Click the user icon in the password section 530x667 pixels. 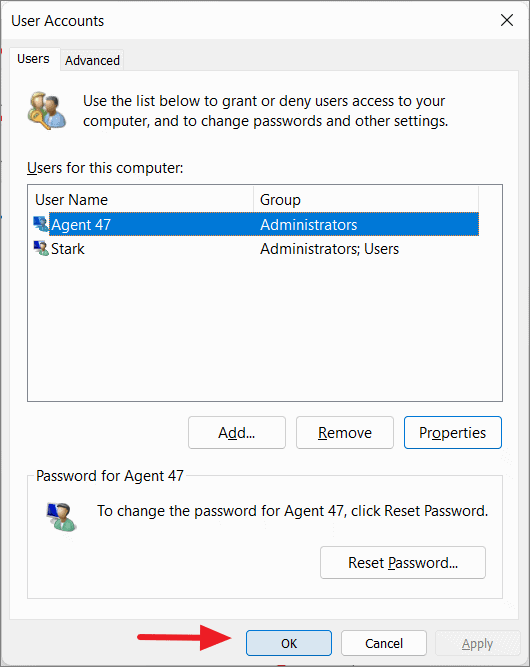(62, 516)
